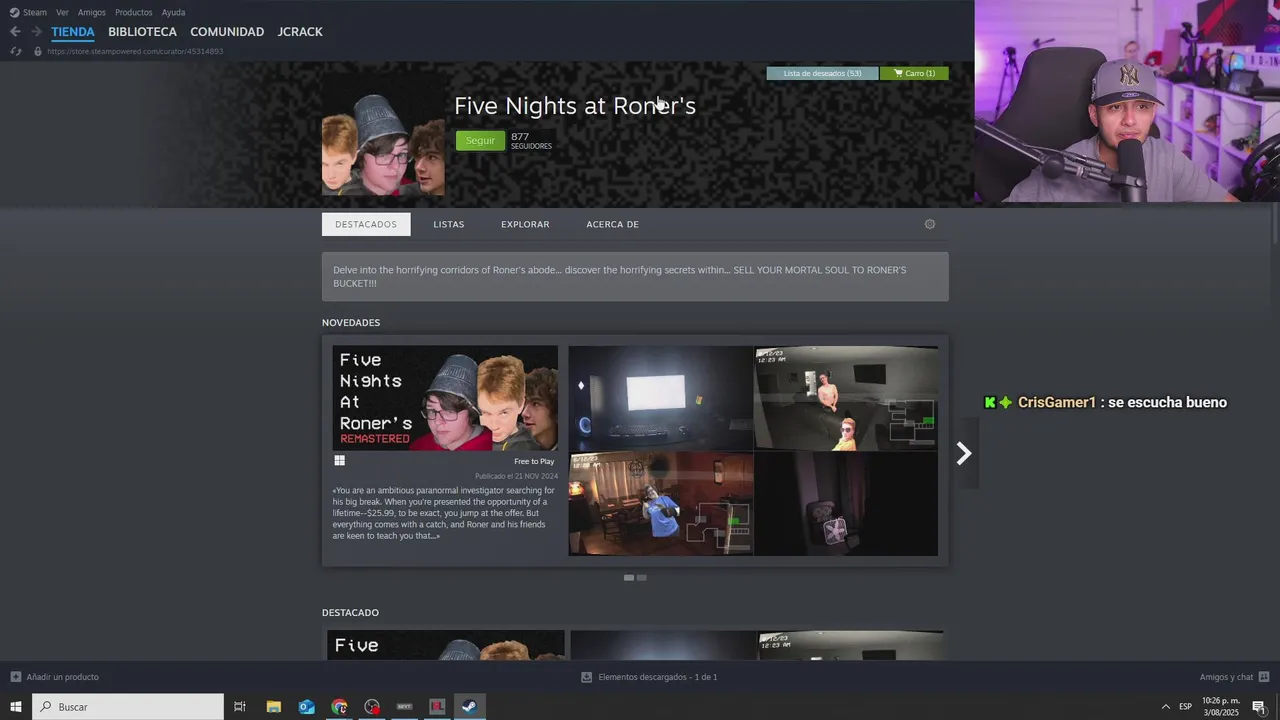Click the ESP language indicator

(1185, 707)
